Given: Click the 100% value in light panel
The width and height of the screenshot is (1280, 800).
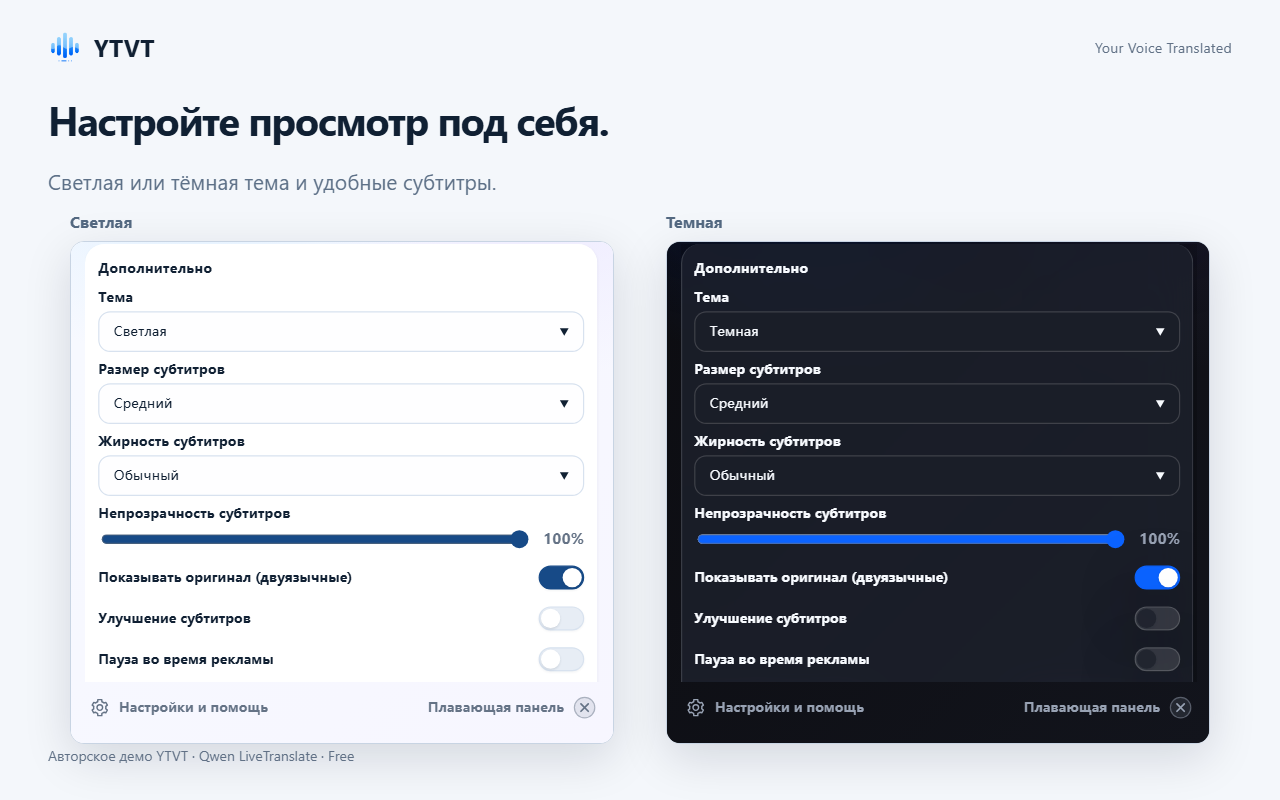Looking at the screenshot, I should tap(564, 539).
